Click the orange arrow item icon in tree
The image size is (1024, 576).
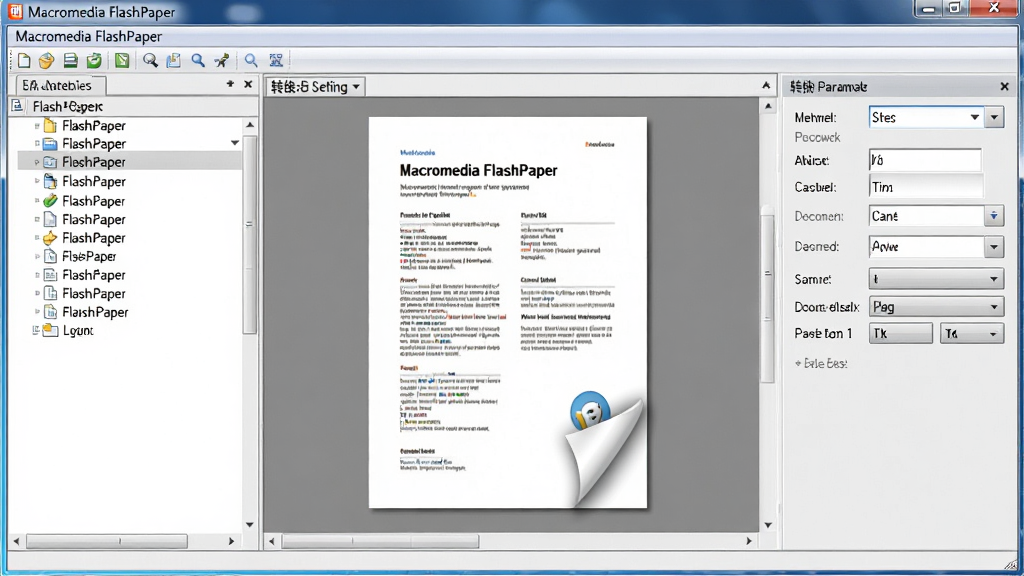click(50, 238)
